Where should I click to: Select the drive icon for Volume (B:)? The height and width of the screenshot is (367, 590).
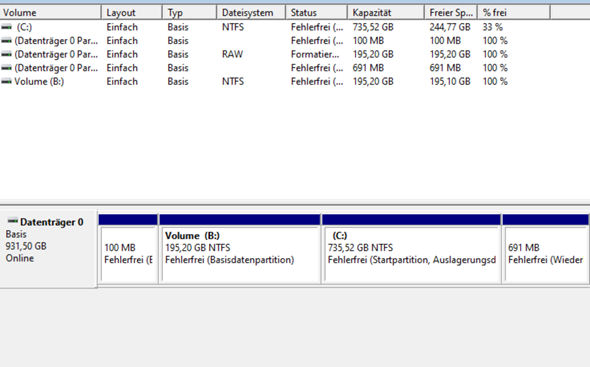pyautogui.click(x=6, y=82)
